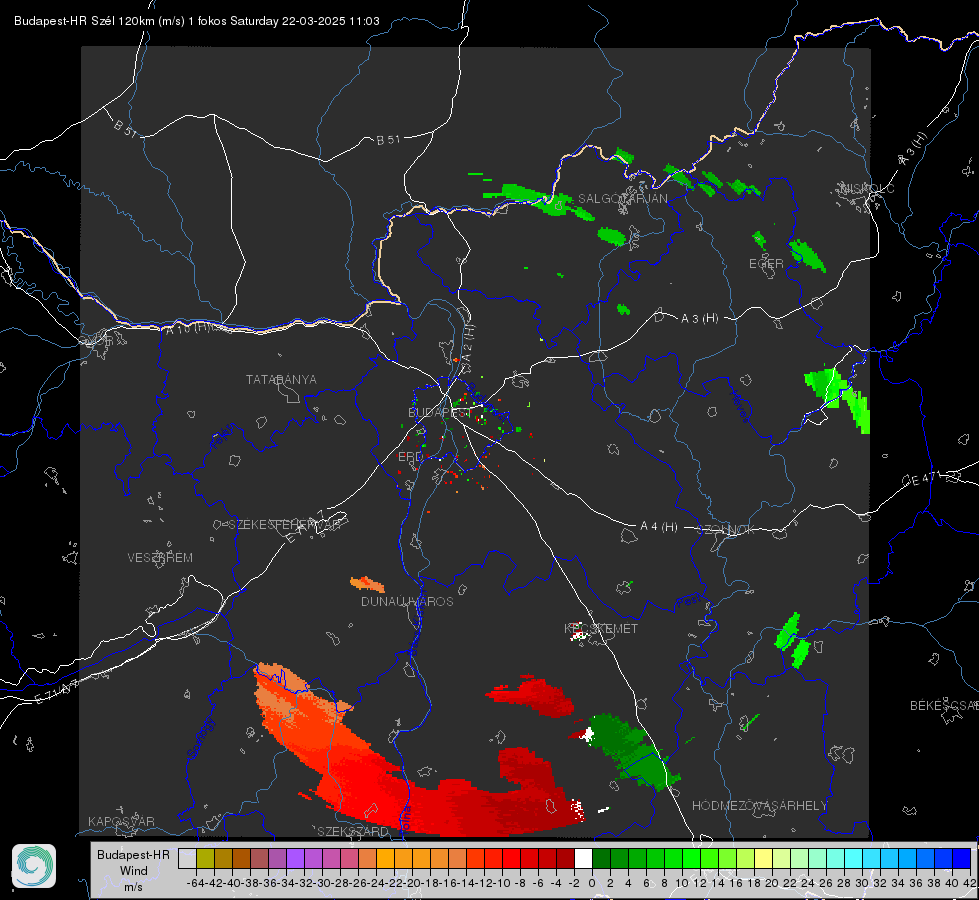Viewport: 979px width, 900px height.
Task: Click the blue Tolna county label
Action: 406,819
